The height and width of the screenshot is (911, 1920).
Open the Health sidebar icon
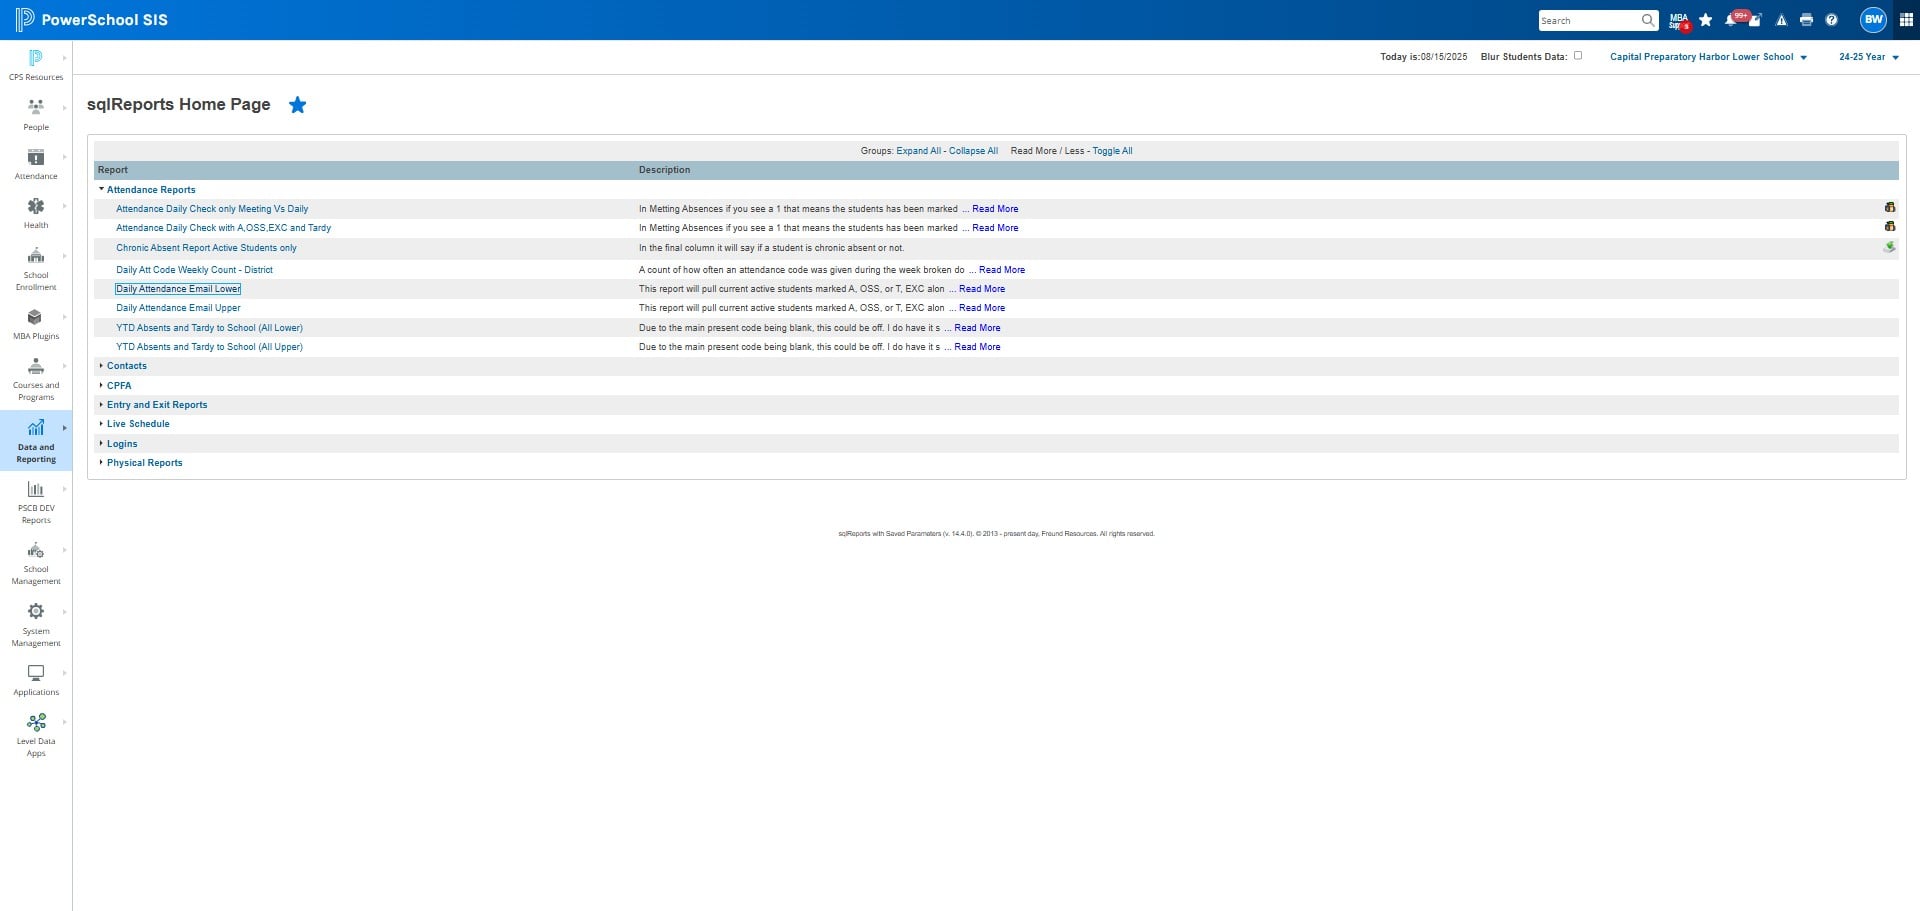coord(36,212)
